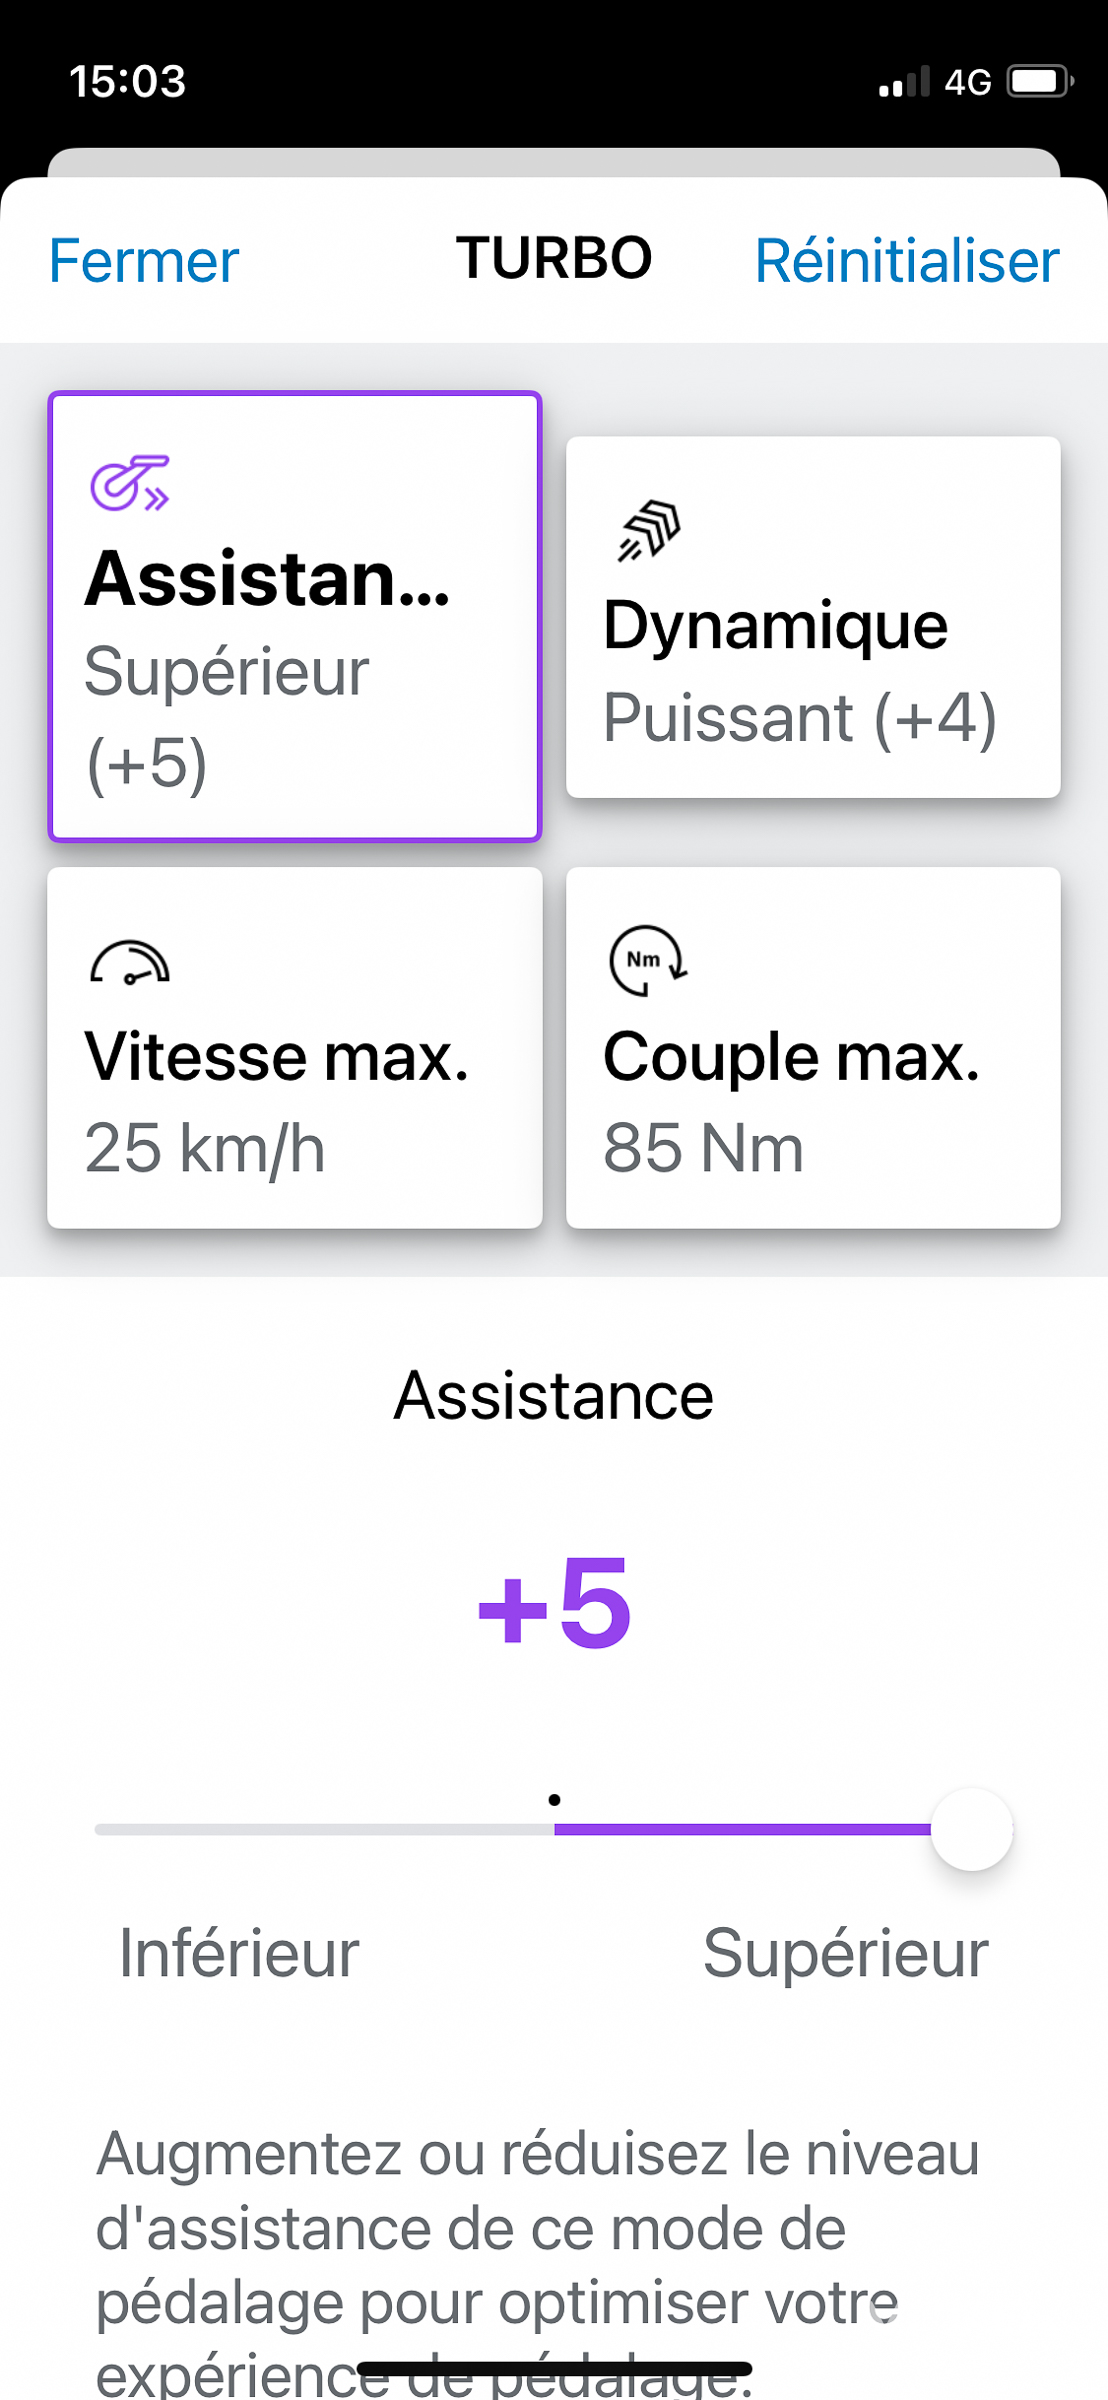Tap the purple +5 assistance value
1108x2400 pixels.
click(x=554, y=1603)
